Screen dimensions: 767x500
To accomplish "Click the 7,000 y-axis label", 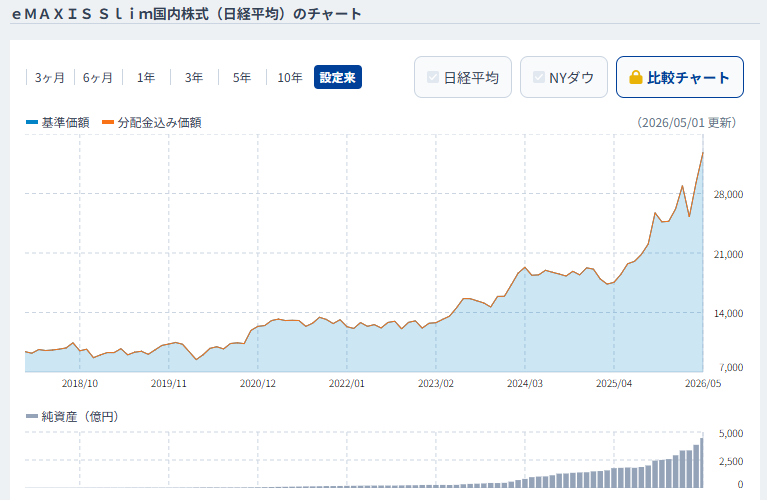I will [731, 367].
